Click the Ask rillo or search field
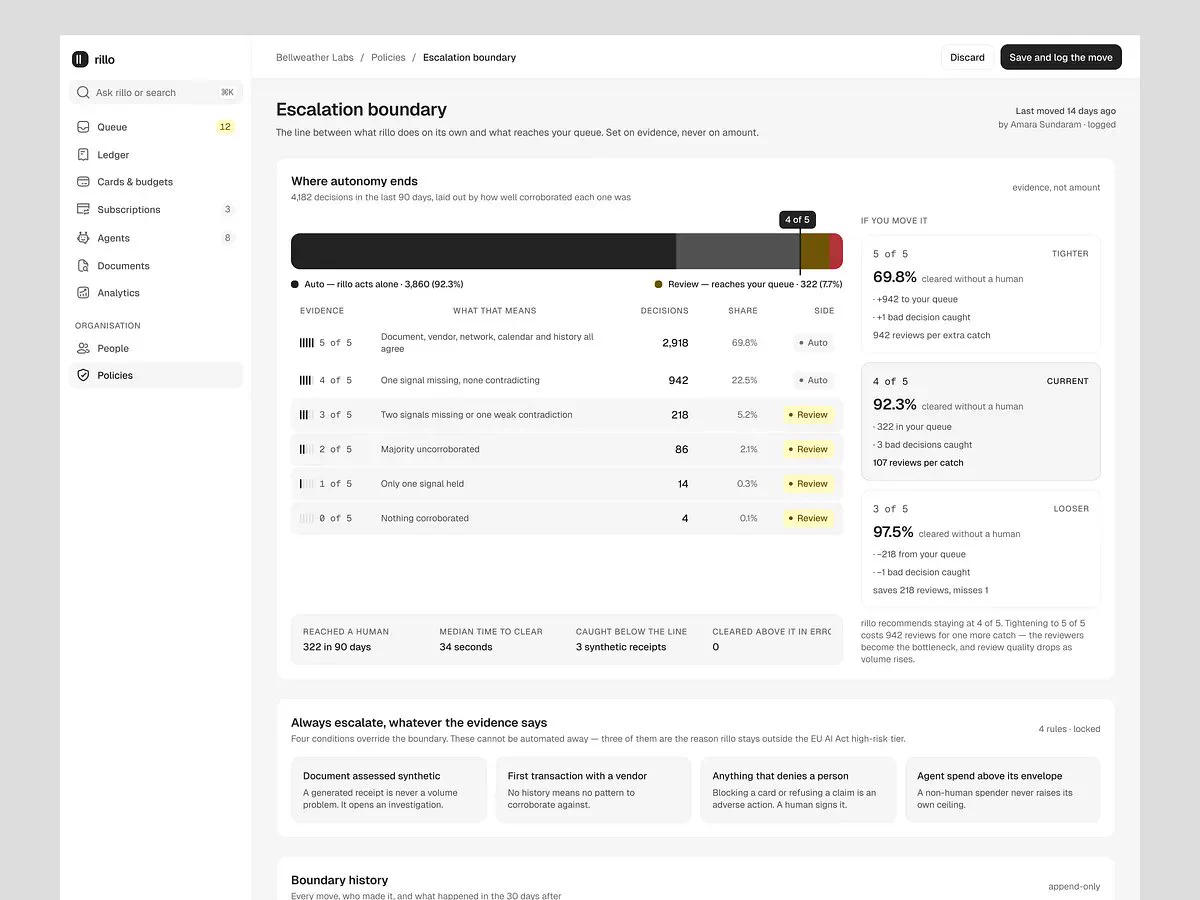This screenshot has height=900, width=1200. coord(155,92)
